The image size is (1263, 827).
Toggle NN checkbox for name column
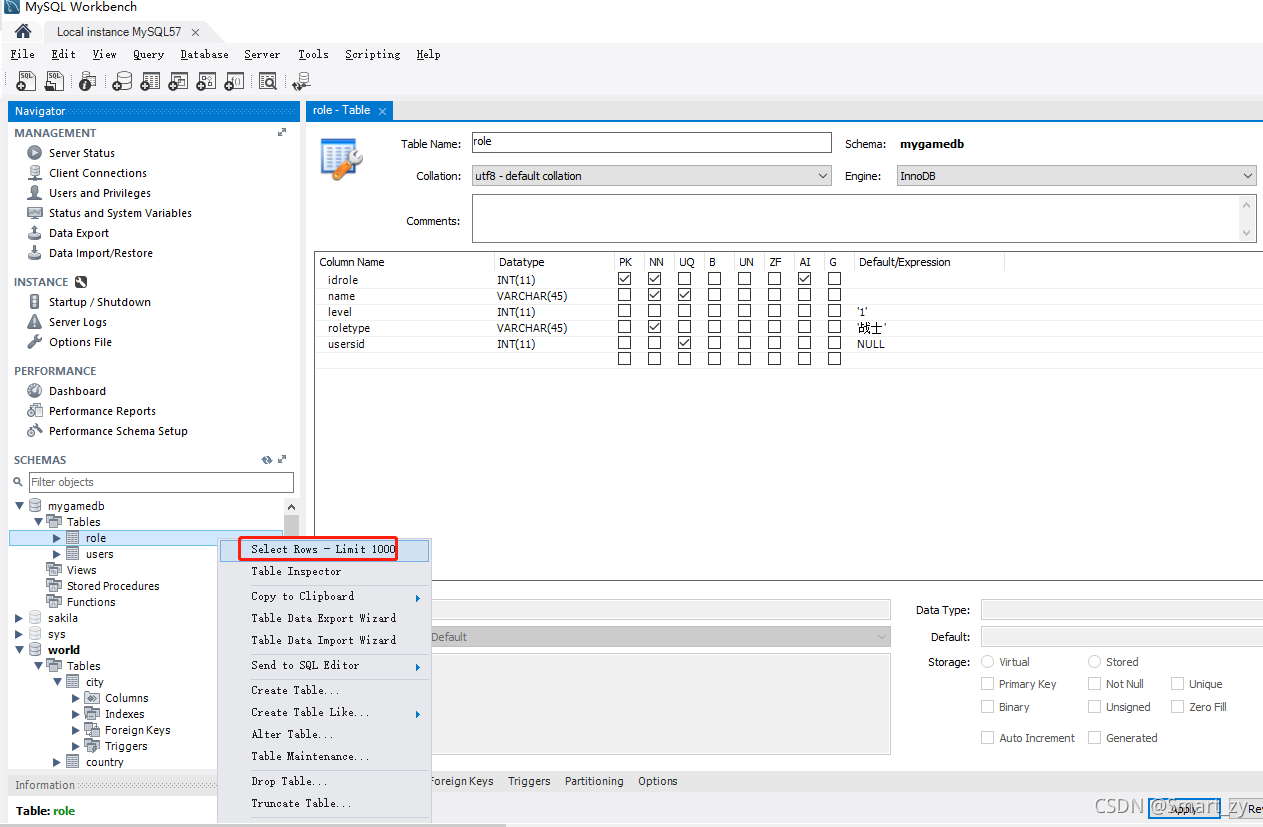(655, 295)
